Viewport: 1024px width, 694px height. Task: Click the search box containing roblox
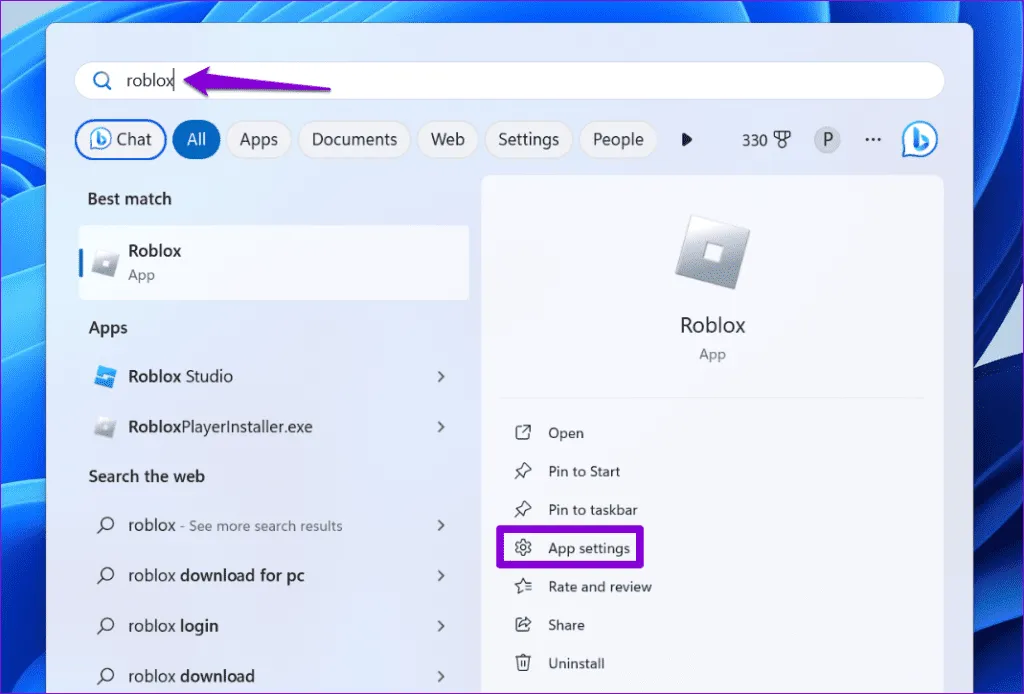coord(510,81)
